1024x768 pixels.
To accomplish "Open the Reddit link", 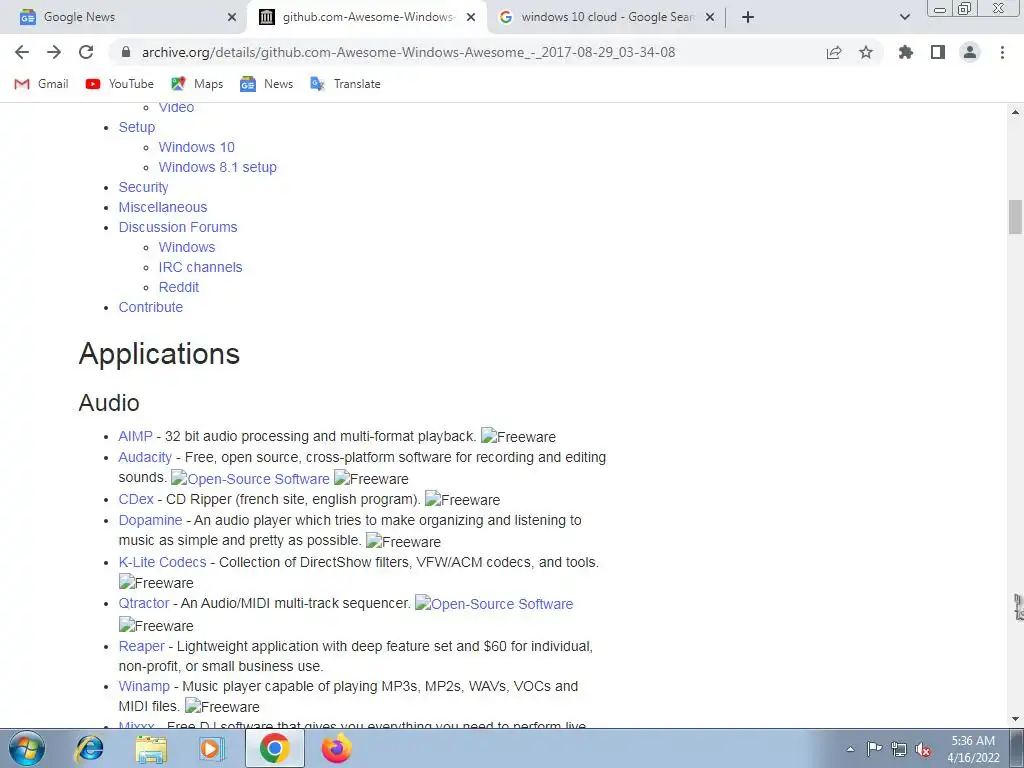I will click(x=179, y=287).
